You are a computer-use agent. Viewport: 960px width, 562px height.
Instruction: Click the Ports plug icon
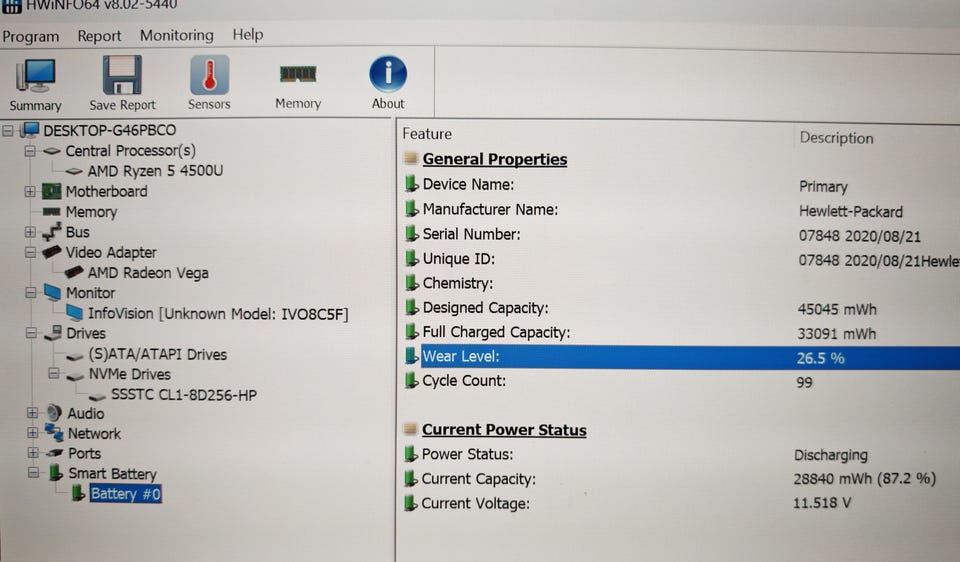[x=55, y=452]
